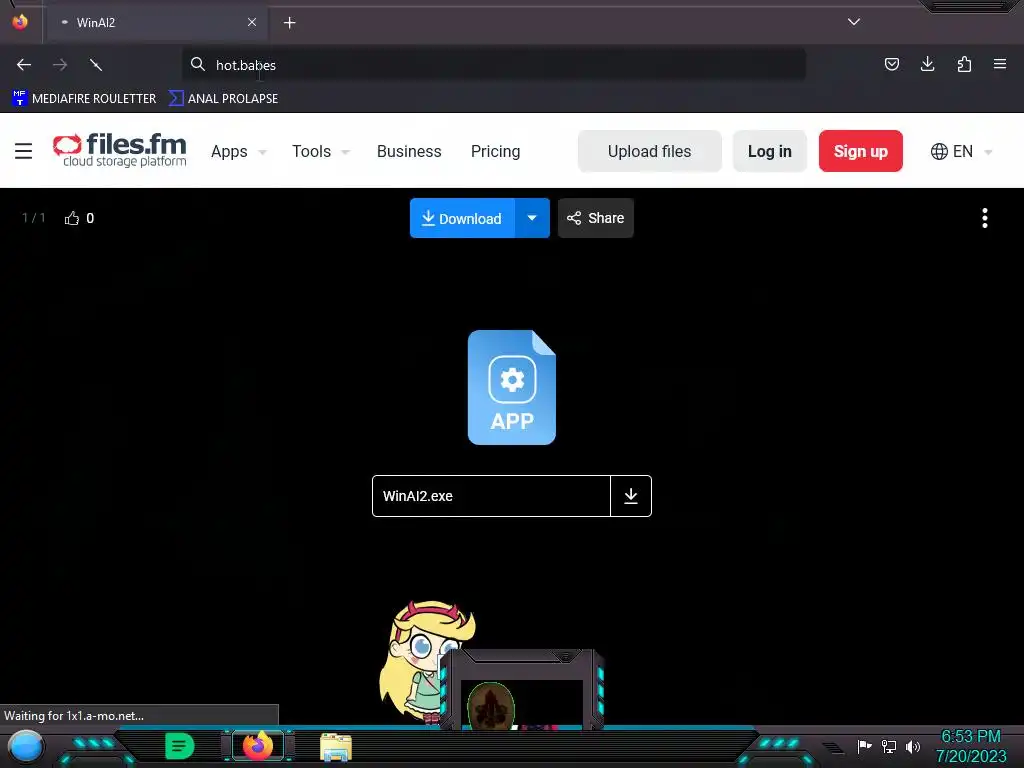Open File Explorer from the taskbar

tap(336, 747)
